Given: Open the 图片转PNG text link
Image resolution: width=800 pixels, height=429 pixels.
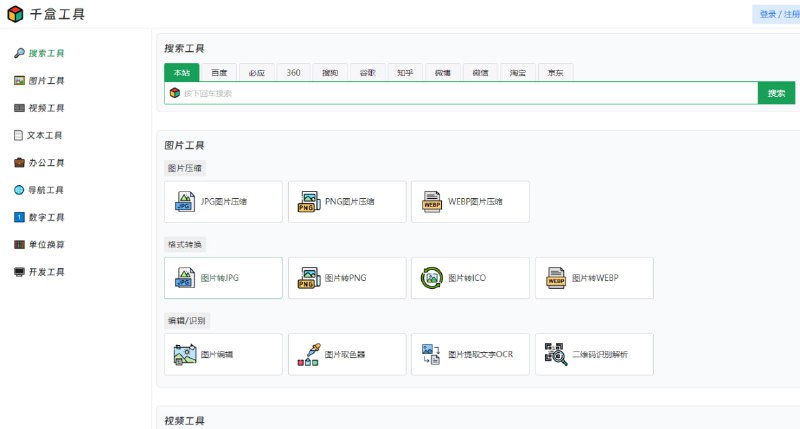Looking at the screenshot, I should click(x=345, y=278).
